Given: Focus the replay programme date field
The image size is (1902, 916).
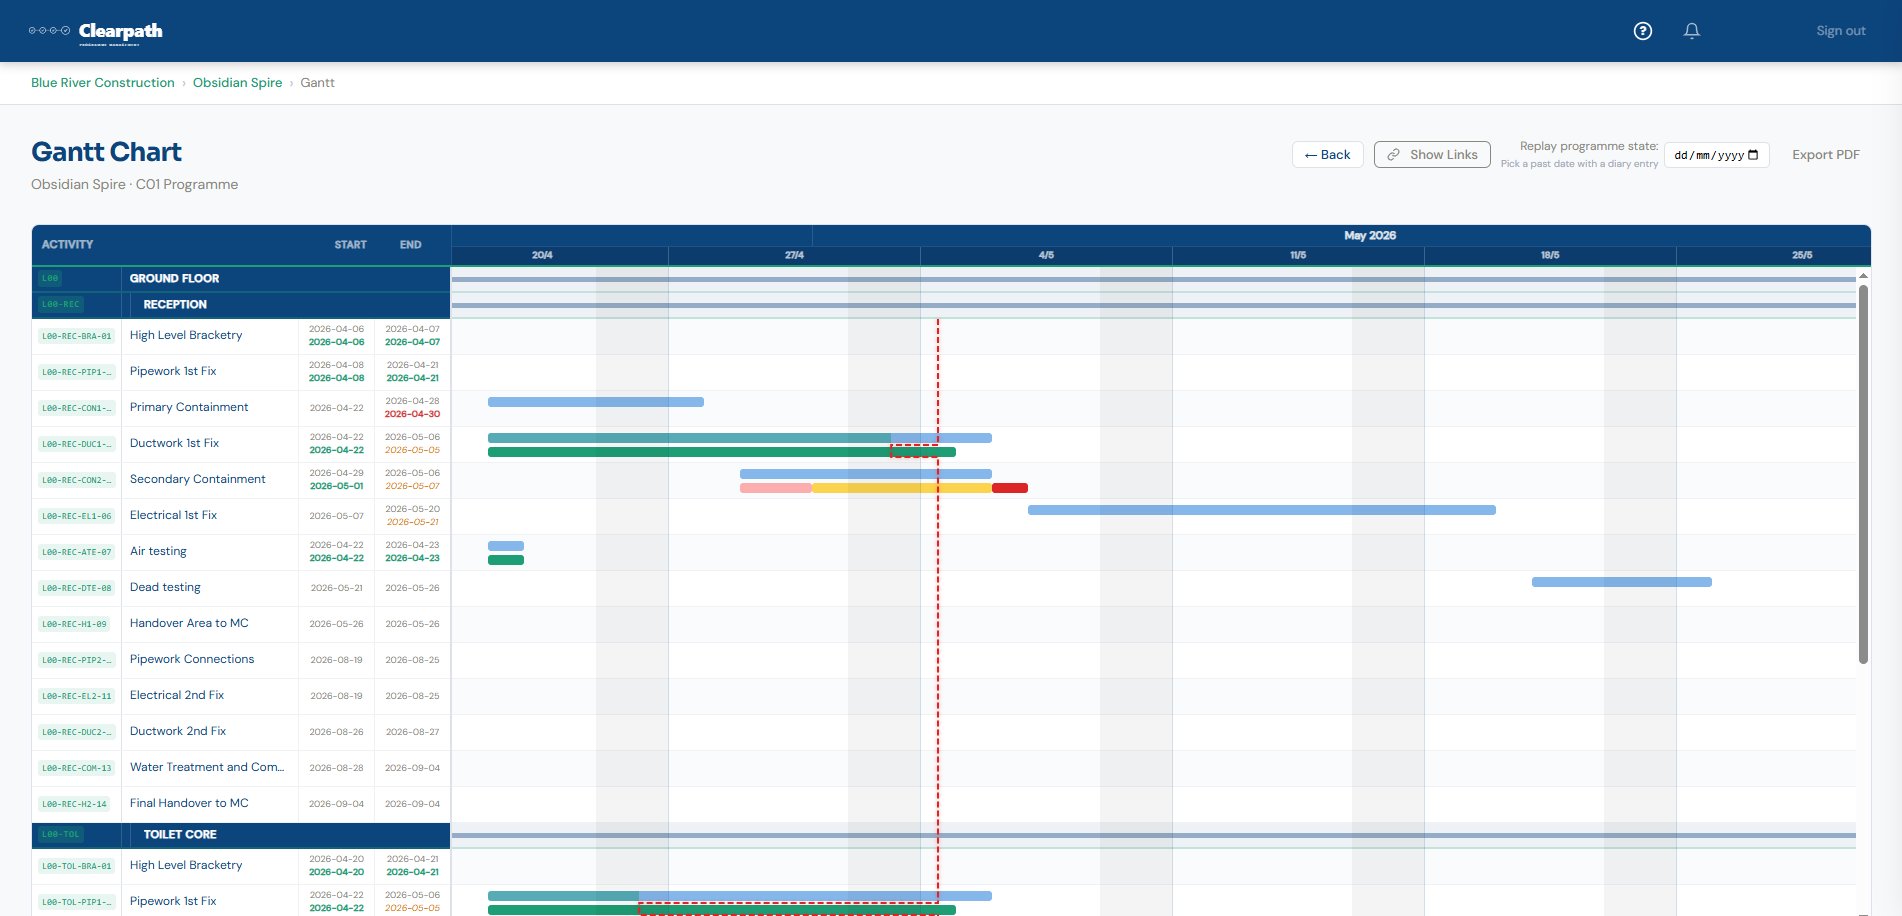Looking at the screenshot, I should [1716, 155].
